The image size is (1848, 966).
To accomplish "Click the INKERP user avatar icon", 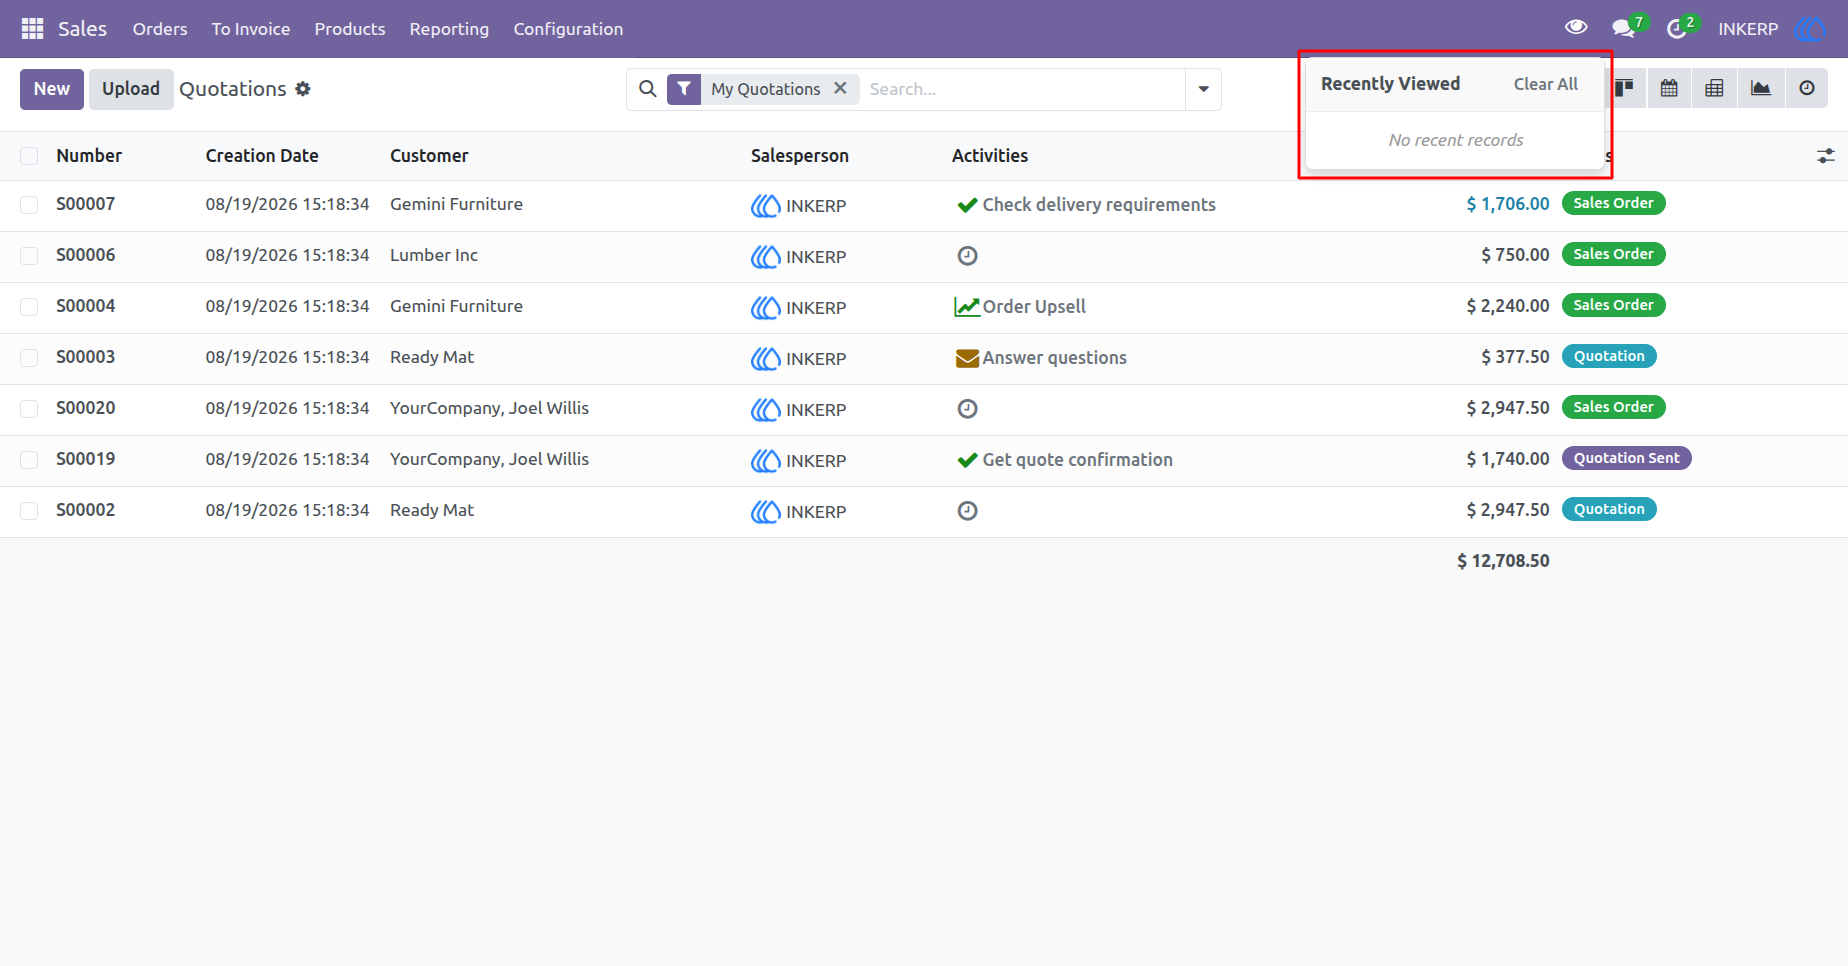I will [1809, 29].
